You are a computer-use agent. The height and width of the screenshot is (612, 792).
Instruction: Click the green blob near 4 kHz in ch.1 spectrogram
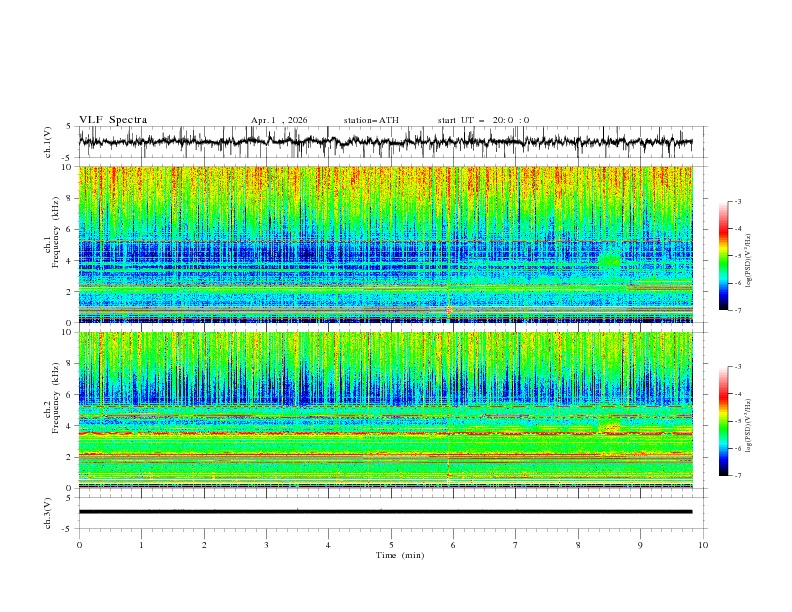click(610, 261)
